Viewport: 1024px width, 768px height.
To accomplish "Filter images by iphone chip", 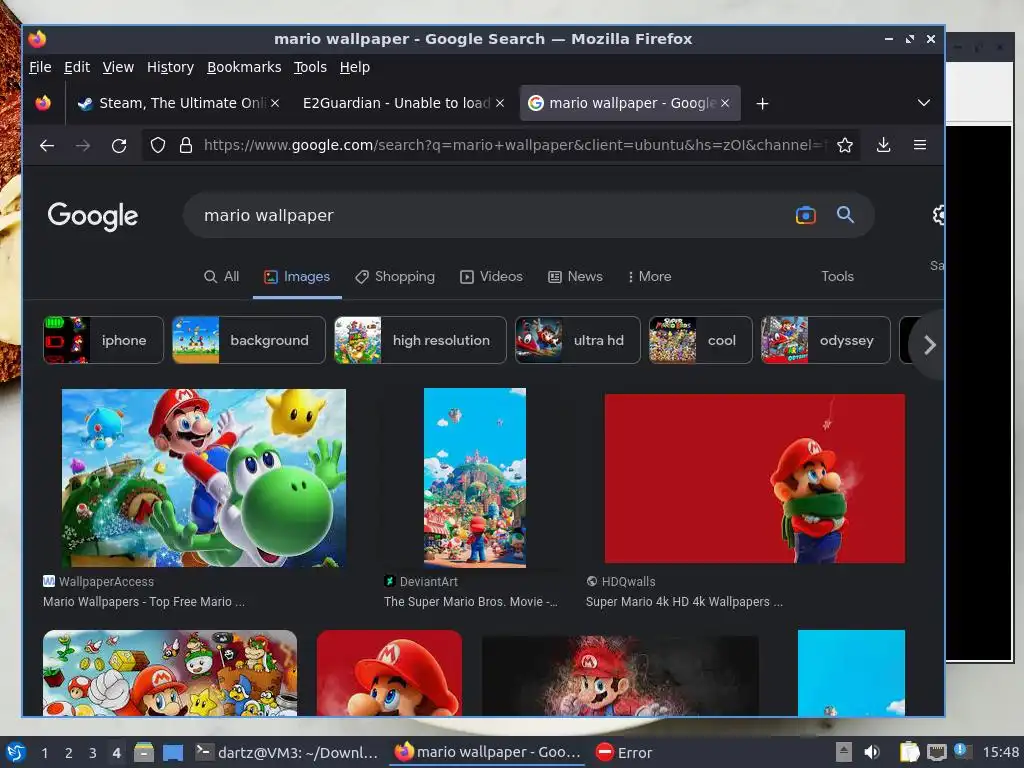I will (103, 340).
